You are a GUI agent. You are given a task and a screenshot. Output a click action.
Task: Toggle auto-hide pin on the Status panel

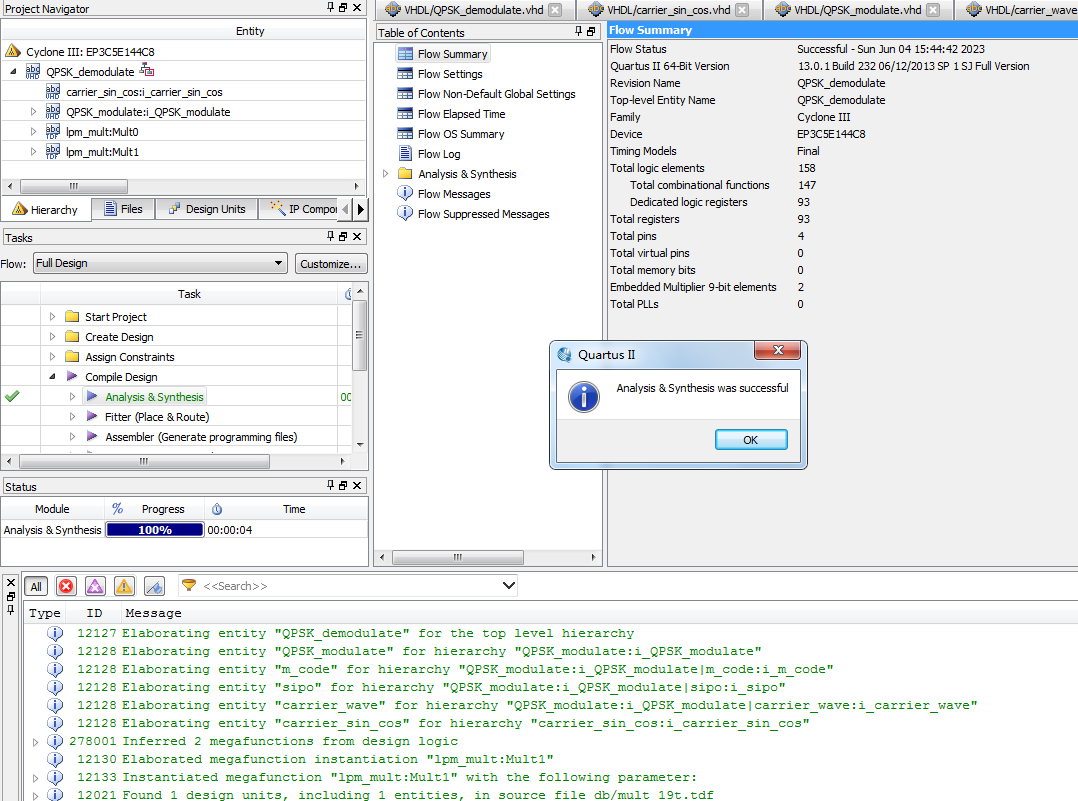329,486
